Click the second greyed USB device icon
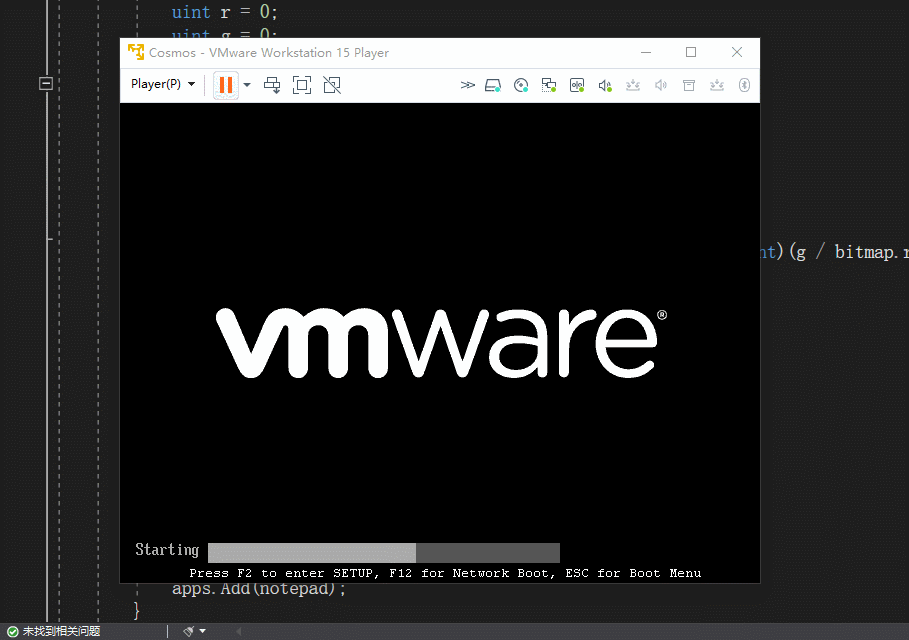Viewport: 909px width, 640px height. (x=717, y=85)
